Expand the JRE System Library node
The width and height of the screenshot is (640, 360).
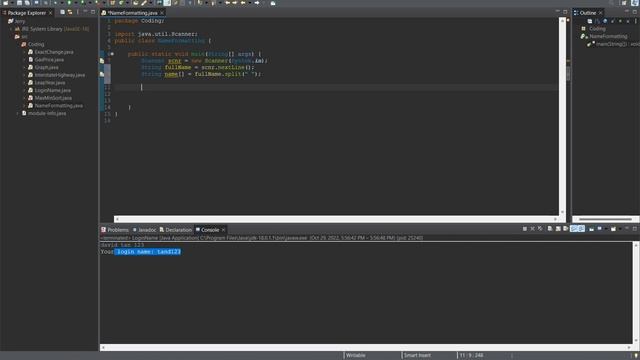point(11,29)
